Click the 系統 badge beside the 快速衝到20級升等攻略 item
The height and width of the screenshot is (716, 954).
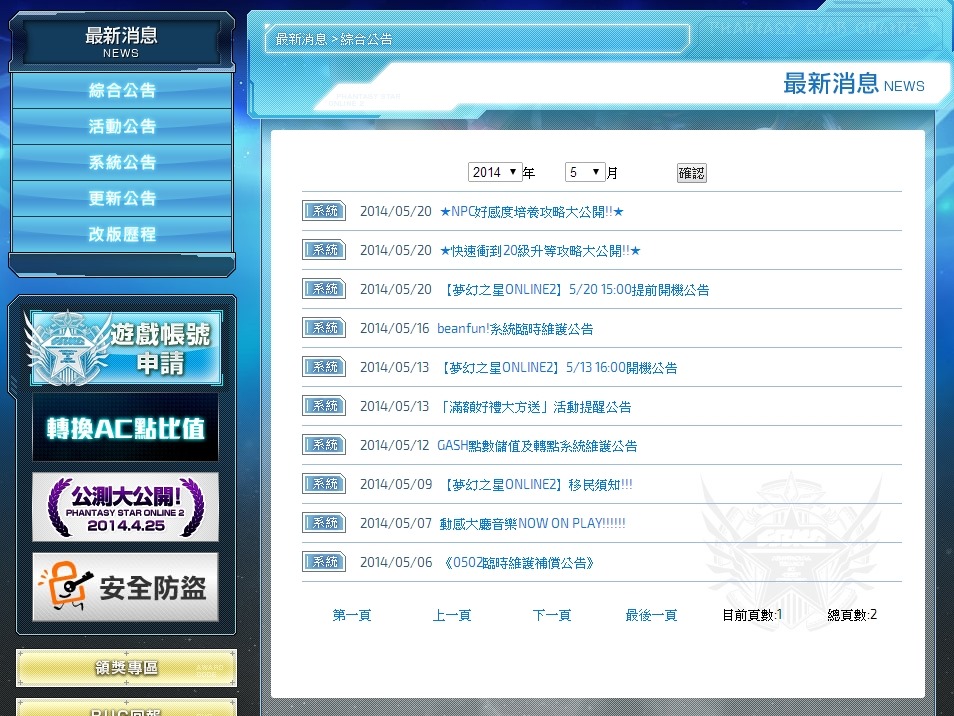(x=323, y=249)
